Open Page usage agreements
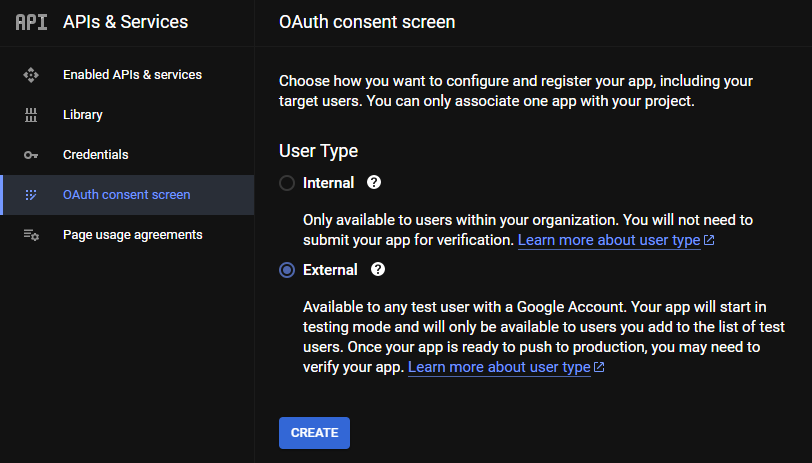 [x=127, y=235]
